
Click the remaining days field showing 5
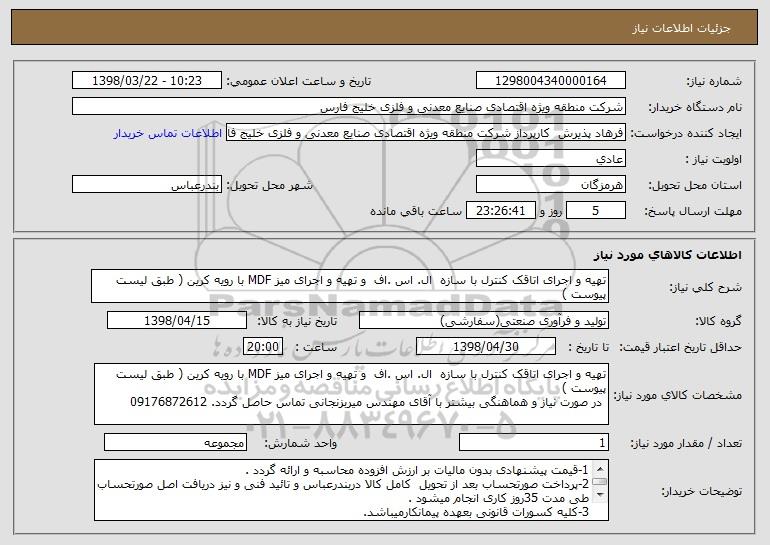click(596, 211)
